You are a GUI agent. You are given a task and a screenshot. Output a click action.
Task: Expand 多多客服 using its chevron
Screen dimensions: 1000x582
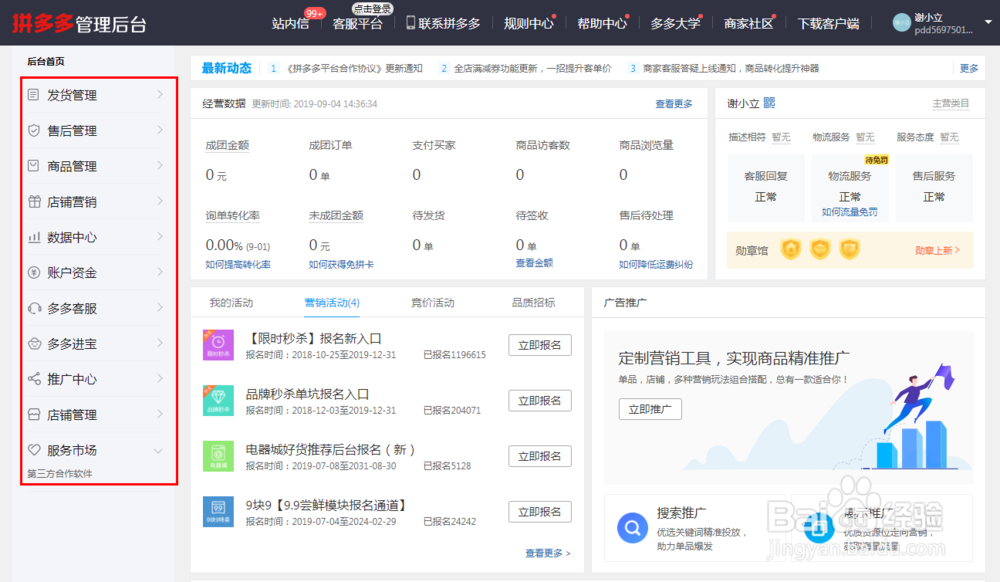click(159, 308)
